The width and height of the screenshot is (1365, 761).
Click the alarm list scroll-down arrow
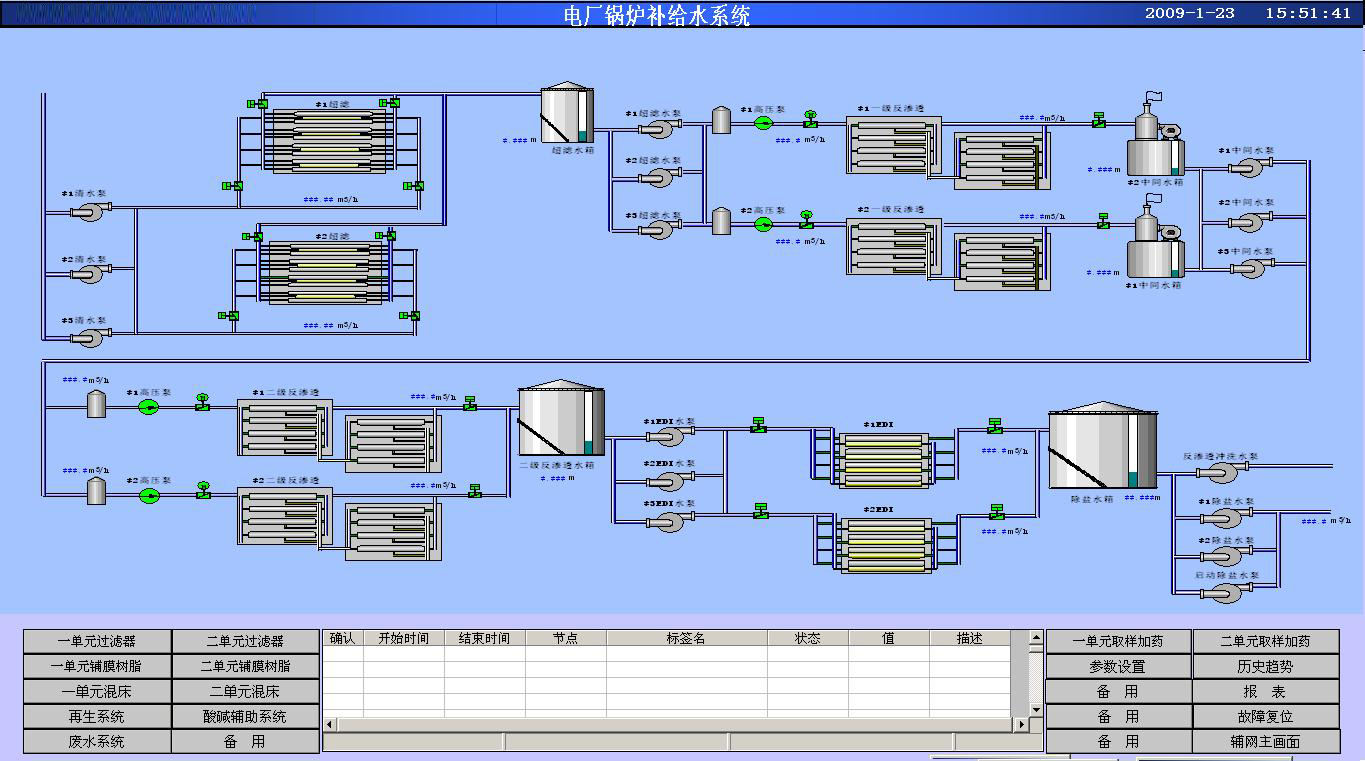coord(1036,710)
